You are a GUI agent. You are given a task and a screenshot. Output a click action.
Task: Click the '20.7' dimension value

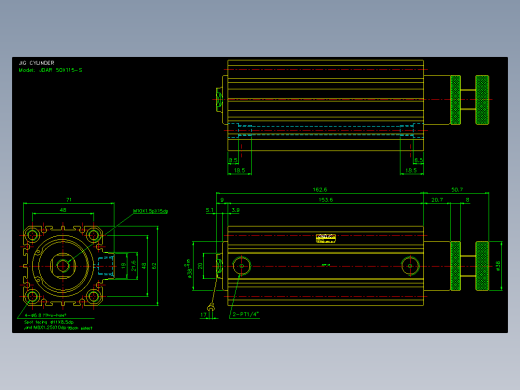point(437,200)
